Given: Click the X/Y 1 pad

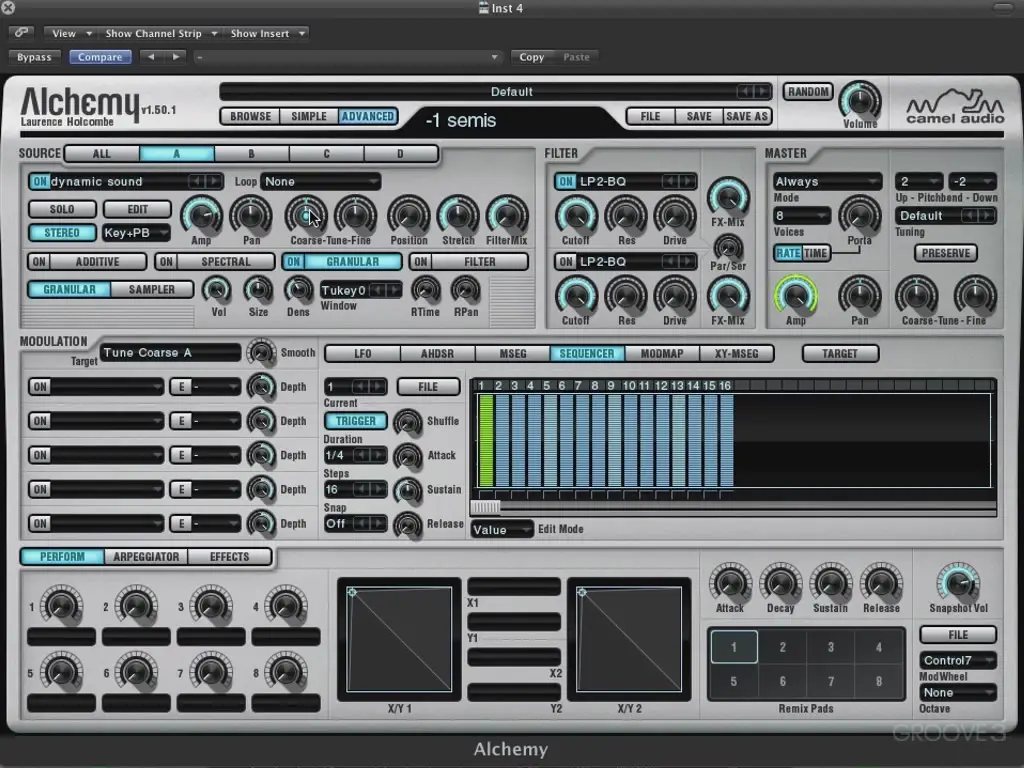Looking at the screenshot, I should (x=400, y=639).
